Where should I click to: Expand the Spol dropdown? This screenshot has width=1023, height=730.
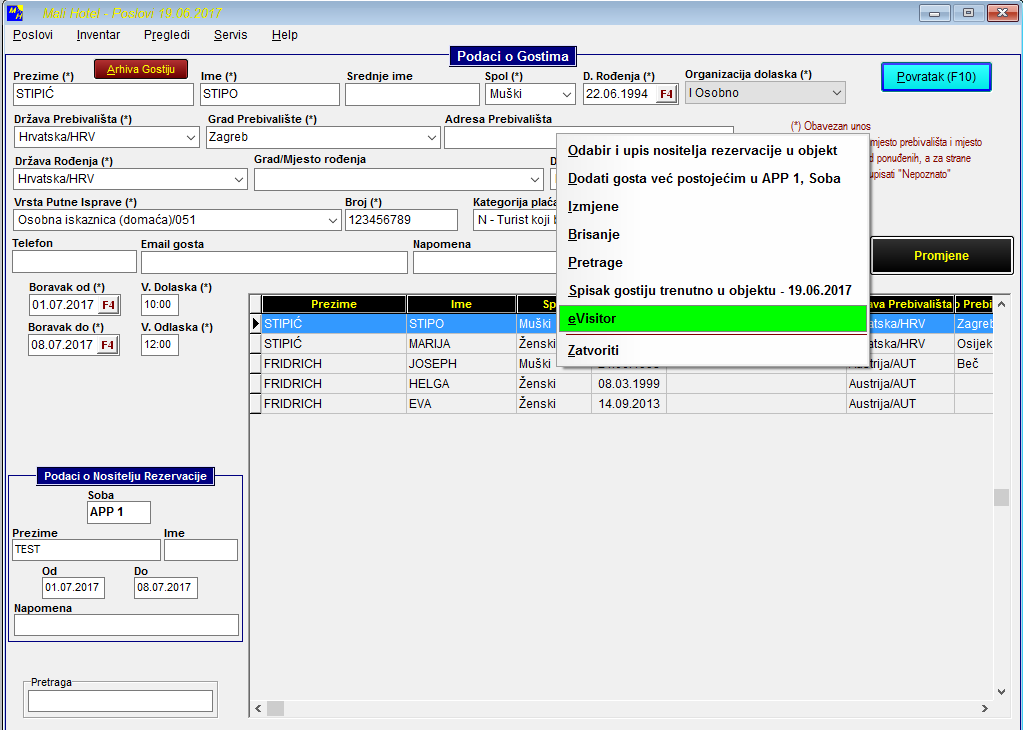click(566, 95)
